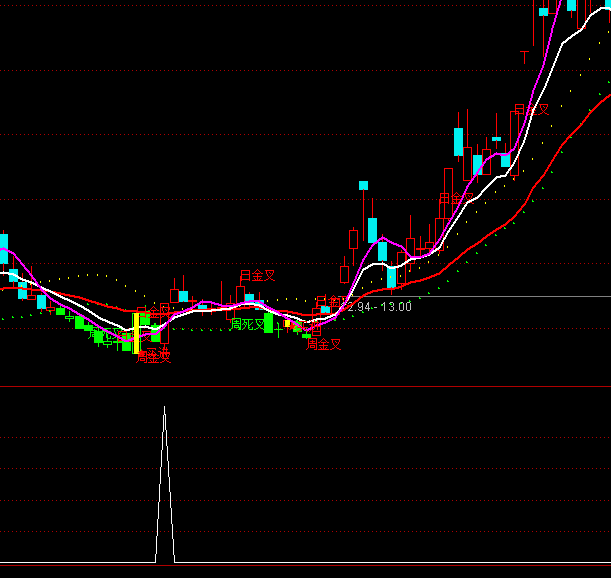Click the 月金叉 label beside rising white line
Viewport: 611px width, 578px height.
(x=456, y=199)
